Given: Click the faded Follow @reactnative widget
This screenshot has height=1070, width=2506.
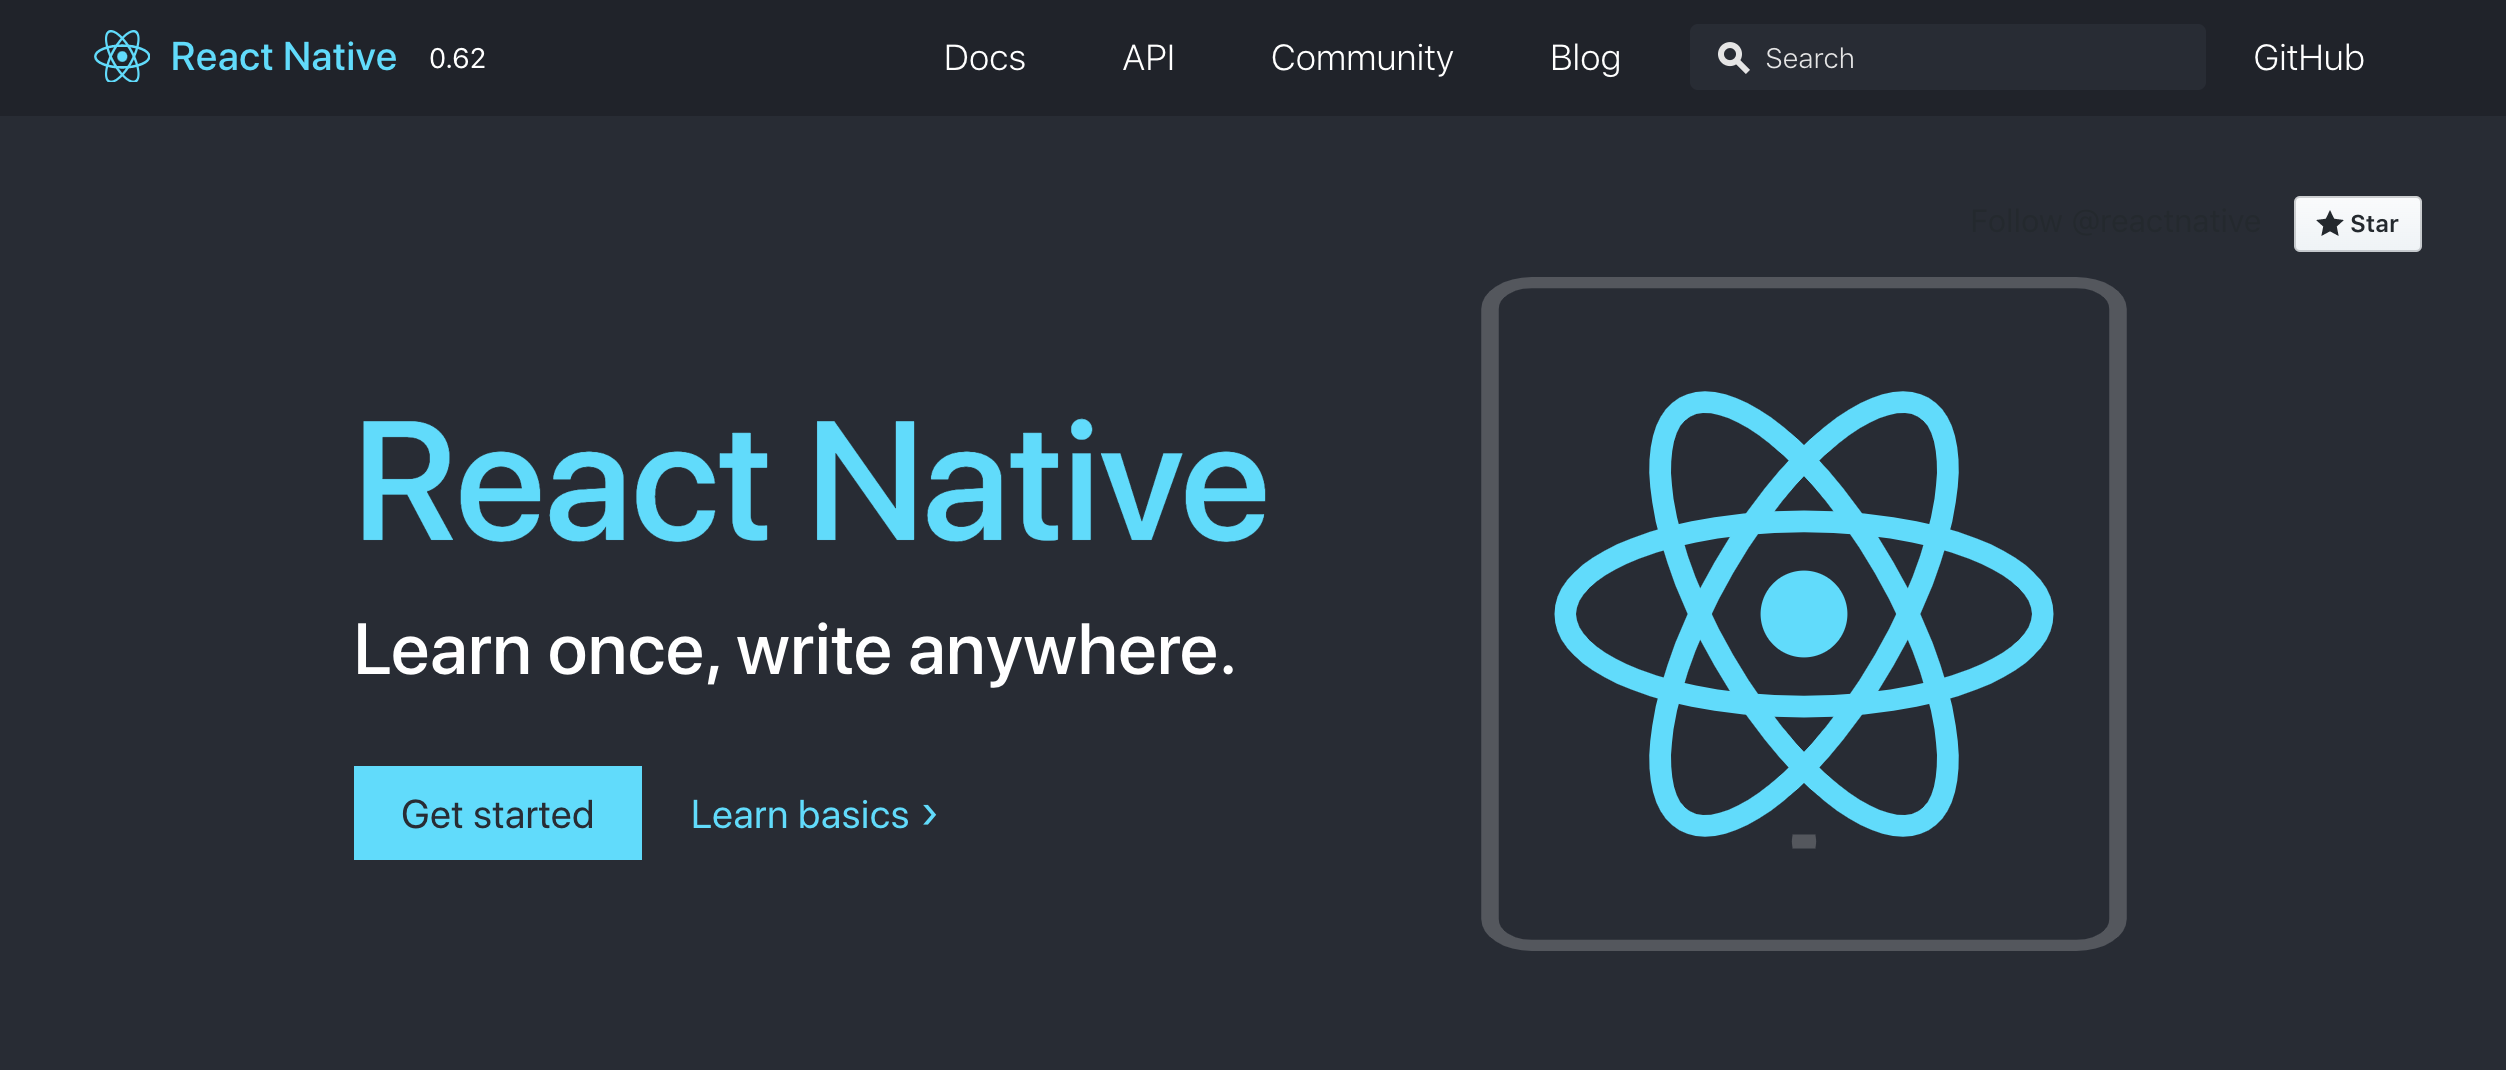Looking at the screenshot, I should click(x=2114, y=222).
